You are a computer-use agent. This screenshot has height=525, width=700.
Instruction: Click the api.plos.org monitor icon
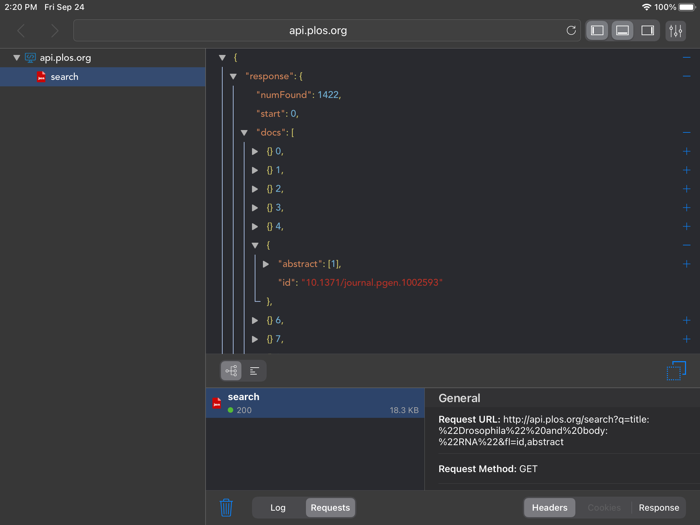point(30,58)
